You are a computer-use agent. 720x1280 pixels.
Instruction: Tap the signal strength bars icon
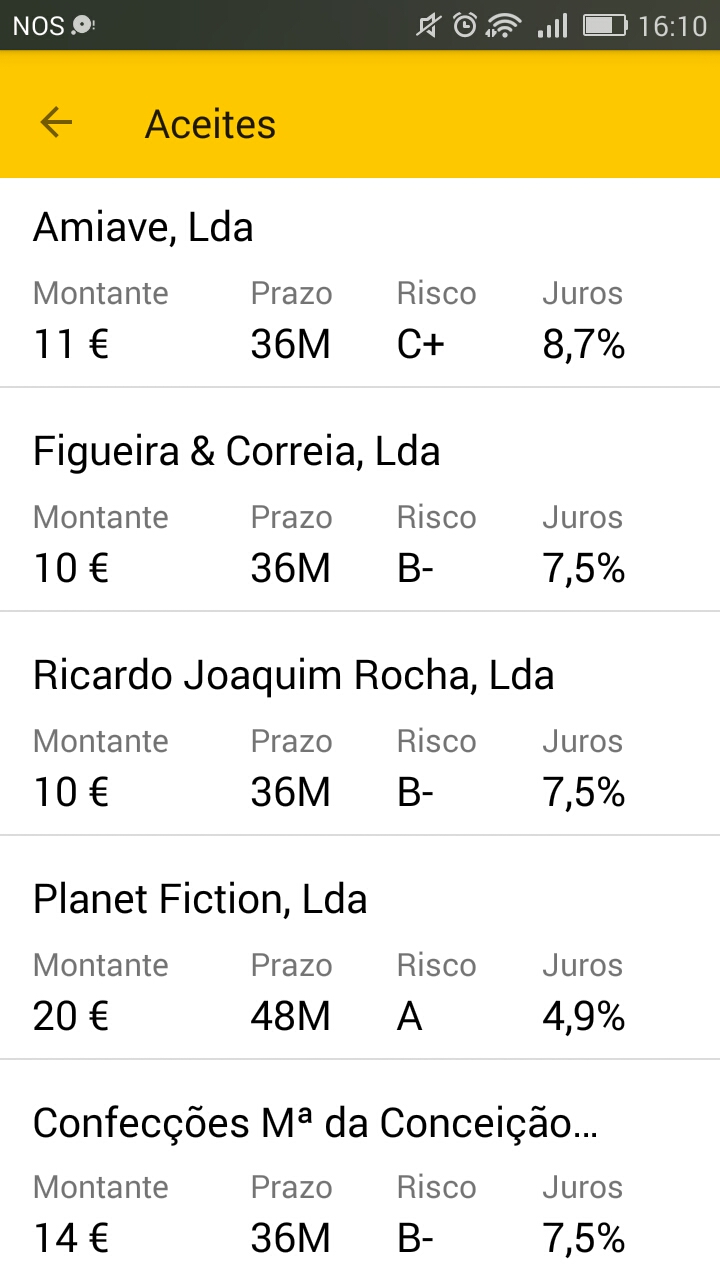click(552, 26)
